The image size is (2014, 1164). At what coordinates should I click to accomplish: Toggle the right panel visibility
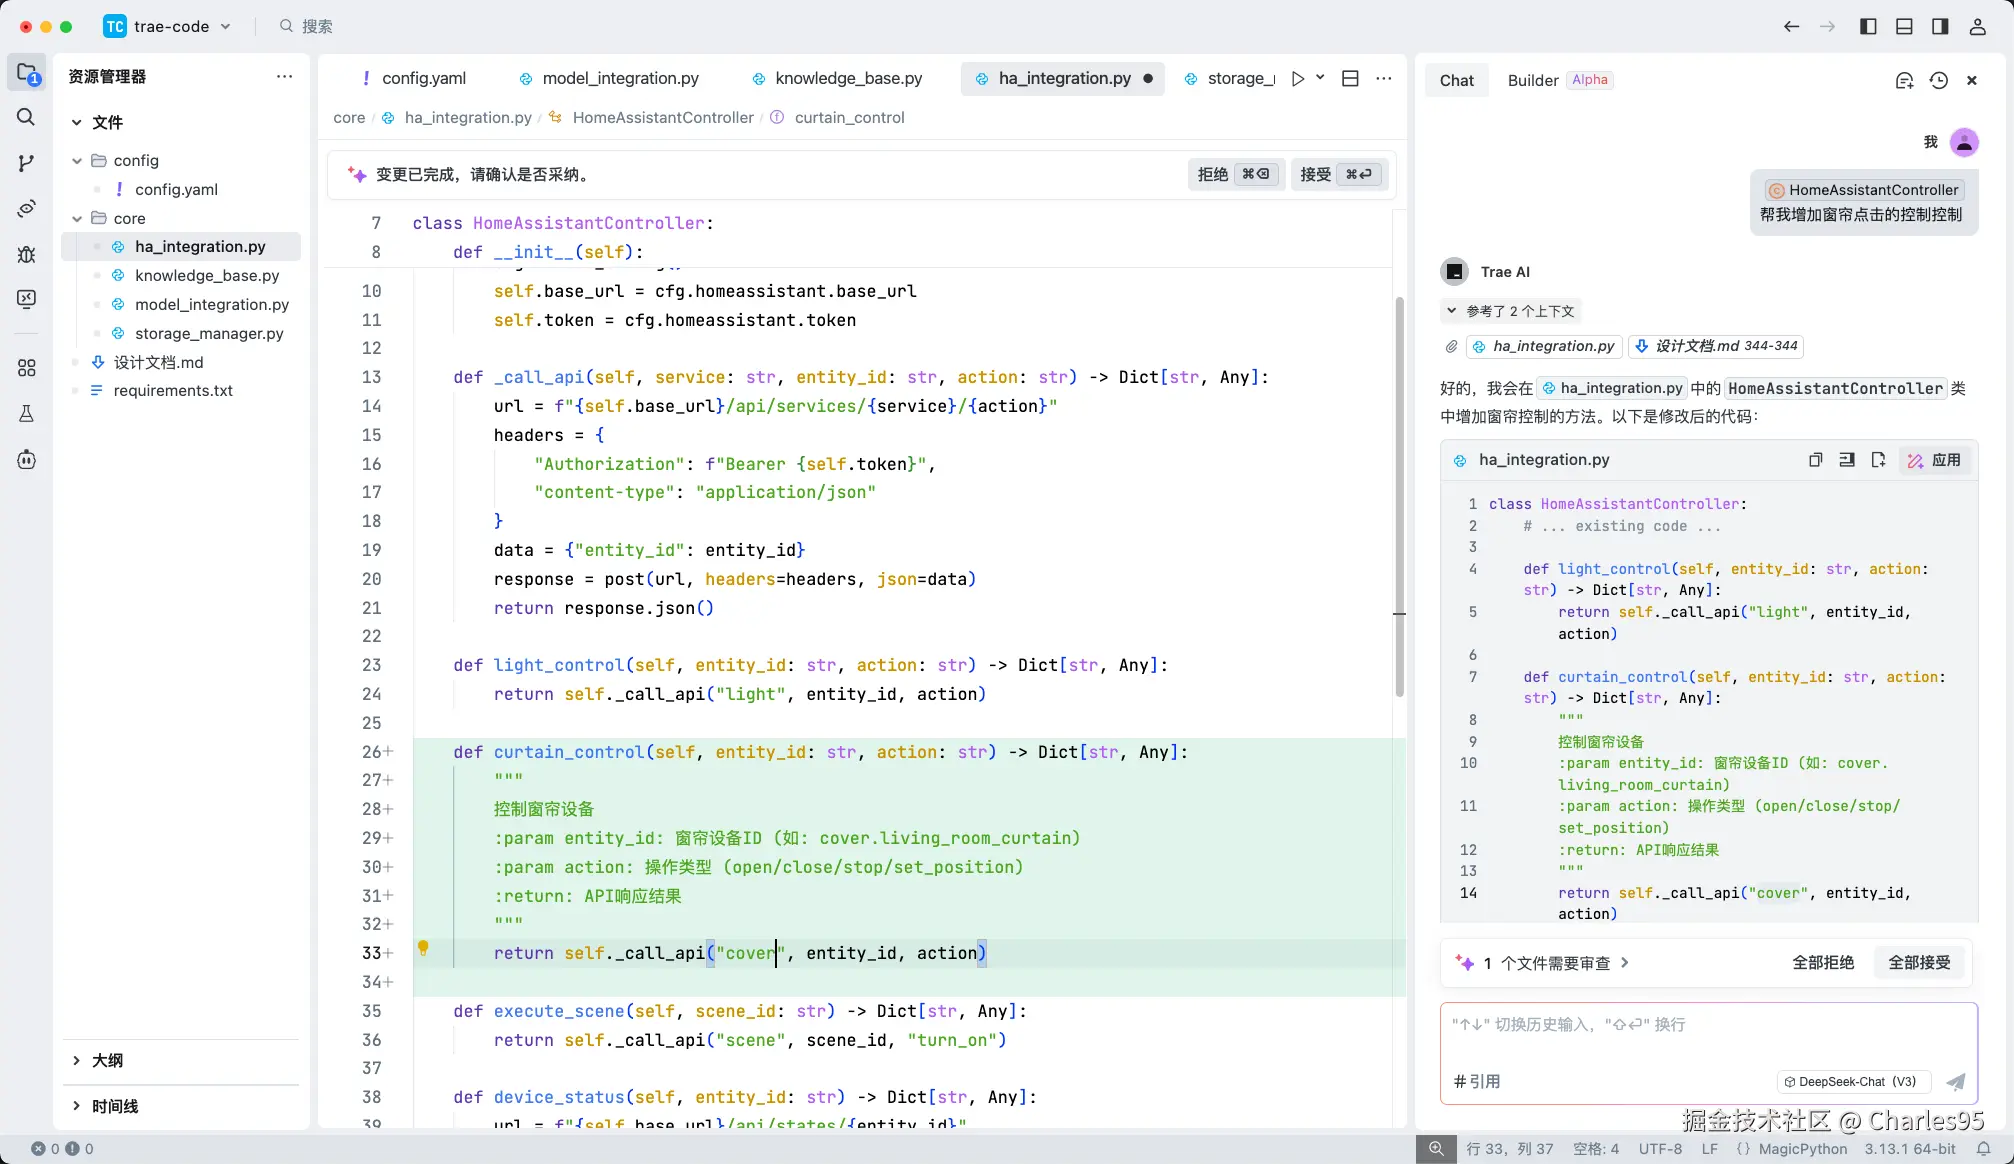[1940, 26]
